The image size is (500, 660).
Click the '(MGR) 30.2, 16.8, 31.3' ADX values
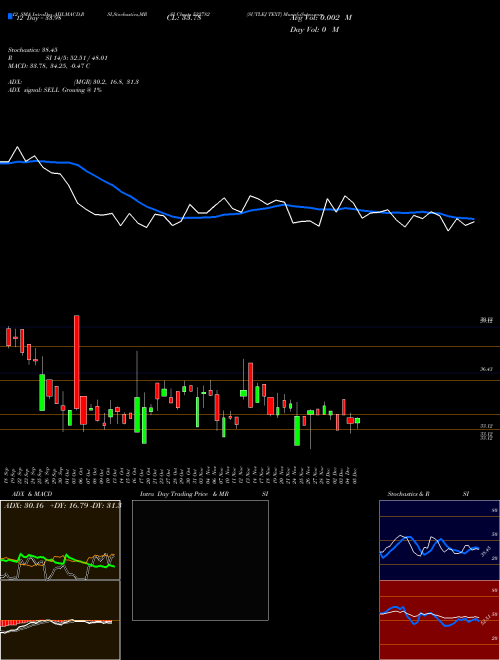point(106,82)
